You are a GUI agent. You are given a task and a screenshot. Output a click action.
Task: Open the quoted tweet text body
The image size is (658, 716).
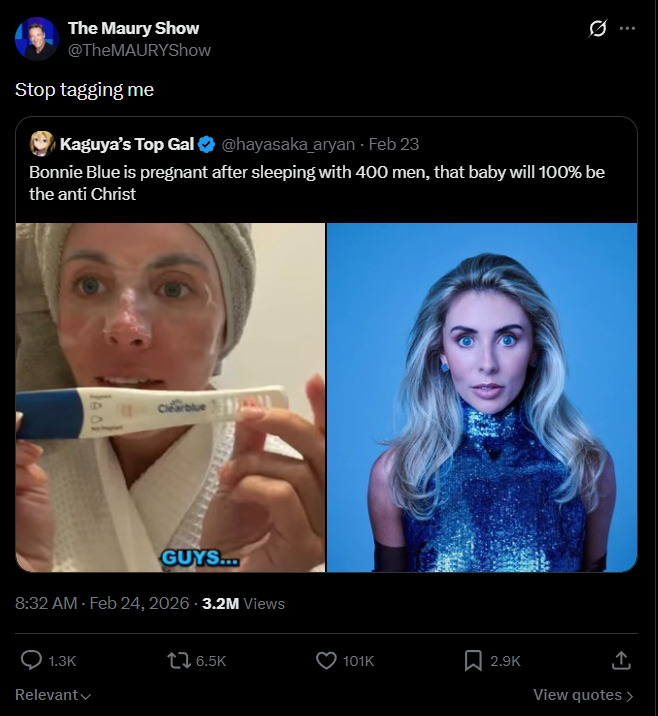coord(316,183)
